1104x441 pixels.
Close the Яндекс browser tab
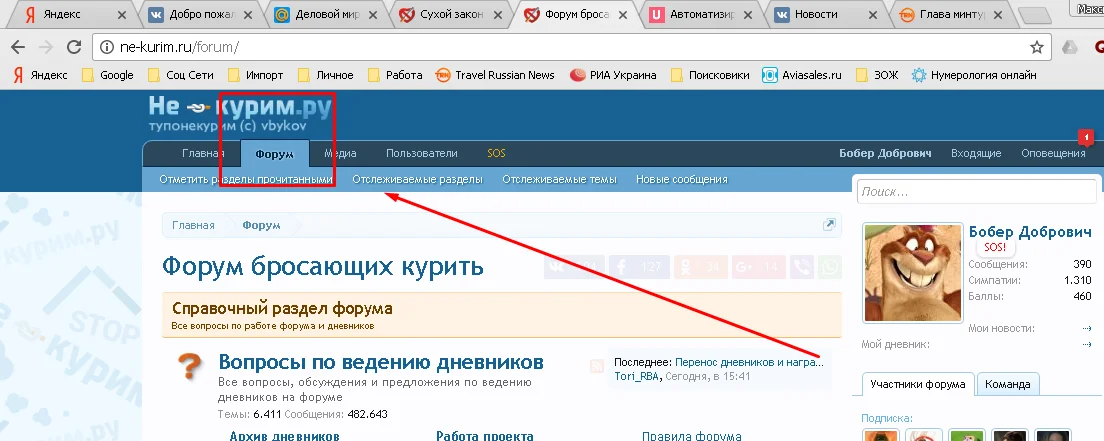[122, 14]
